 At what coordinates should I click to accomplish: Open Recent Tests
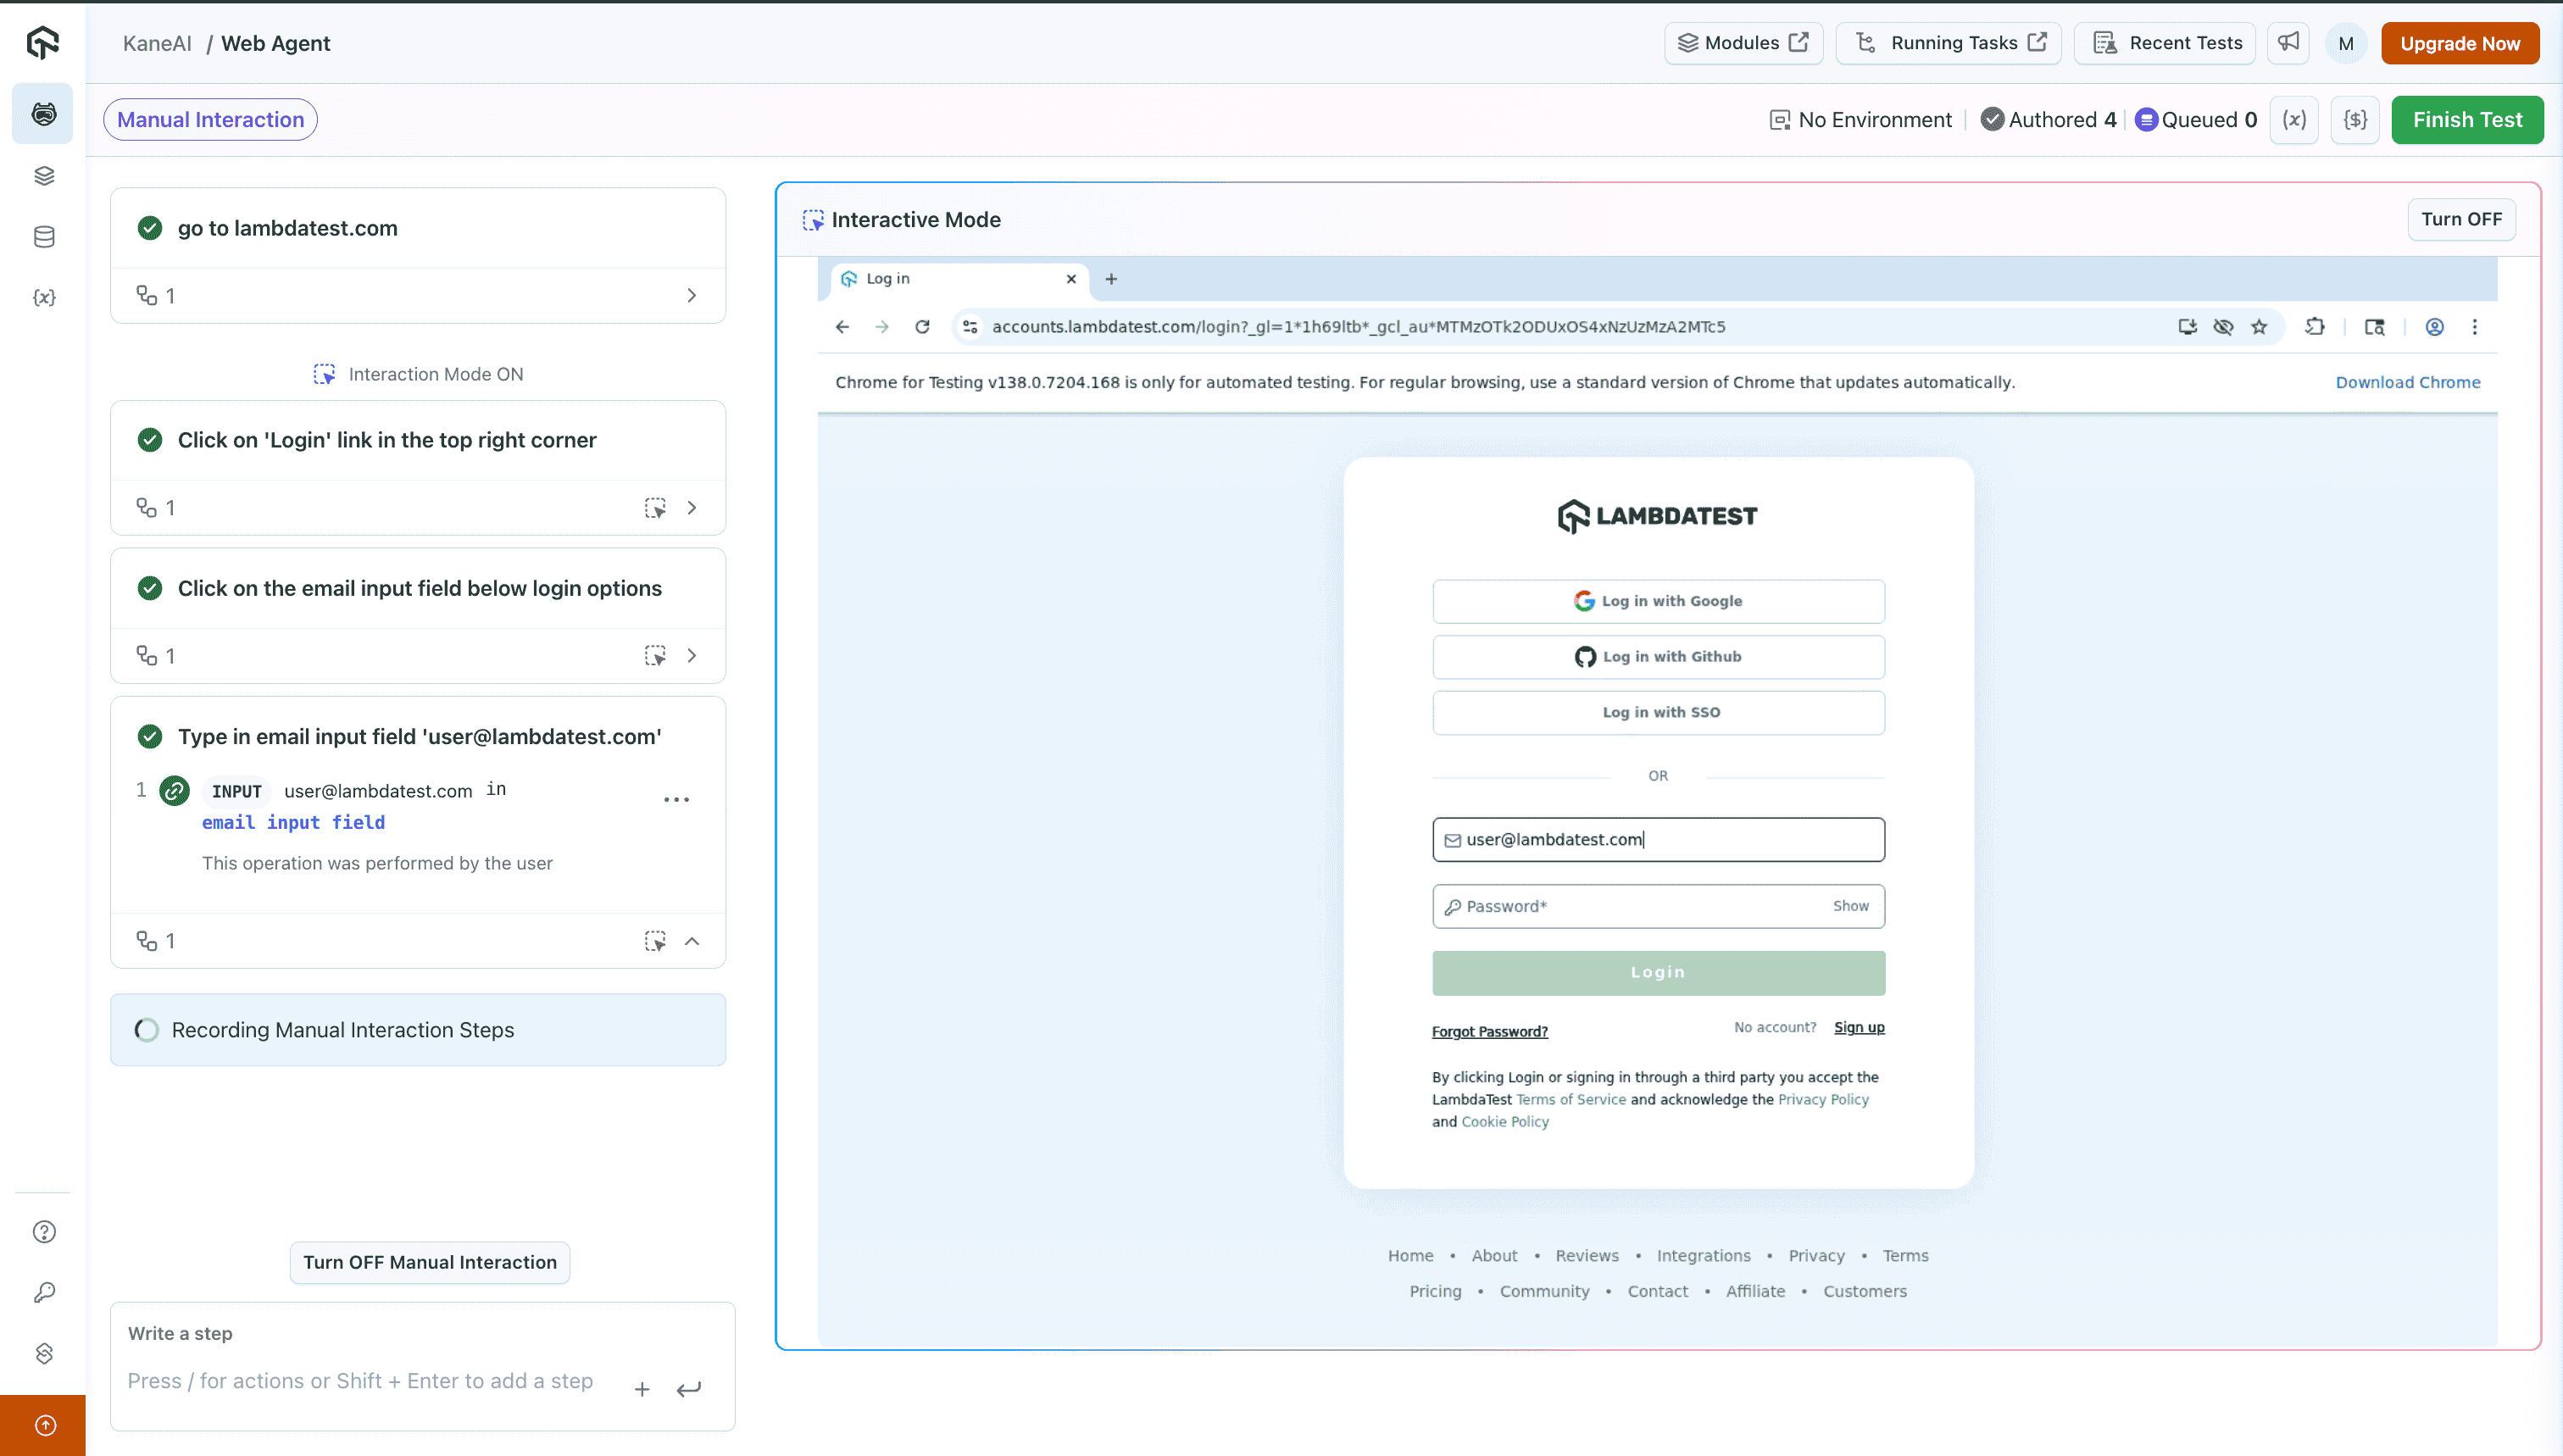point(2164,43)
